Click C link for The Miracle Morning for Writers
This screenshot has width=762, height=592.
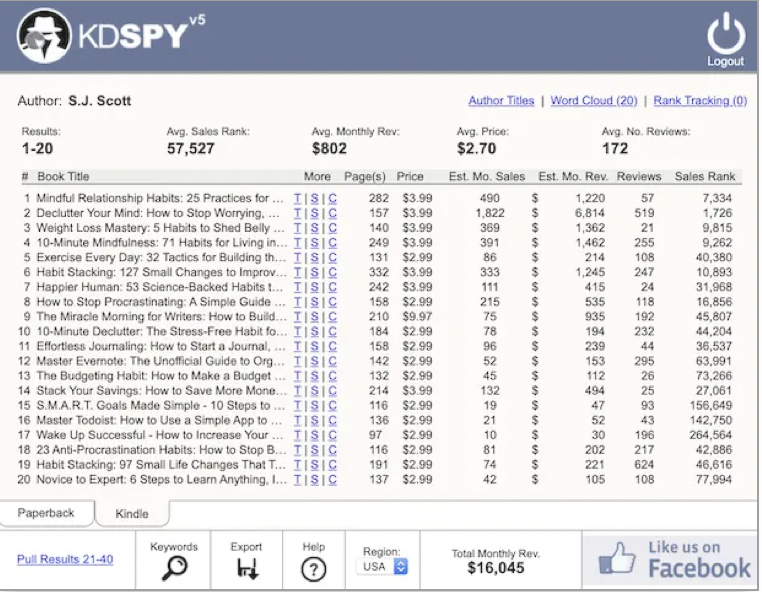pyautogui.click(x=332, y=316)
